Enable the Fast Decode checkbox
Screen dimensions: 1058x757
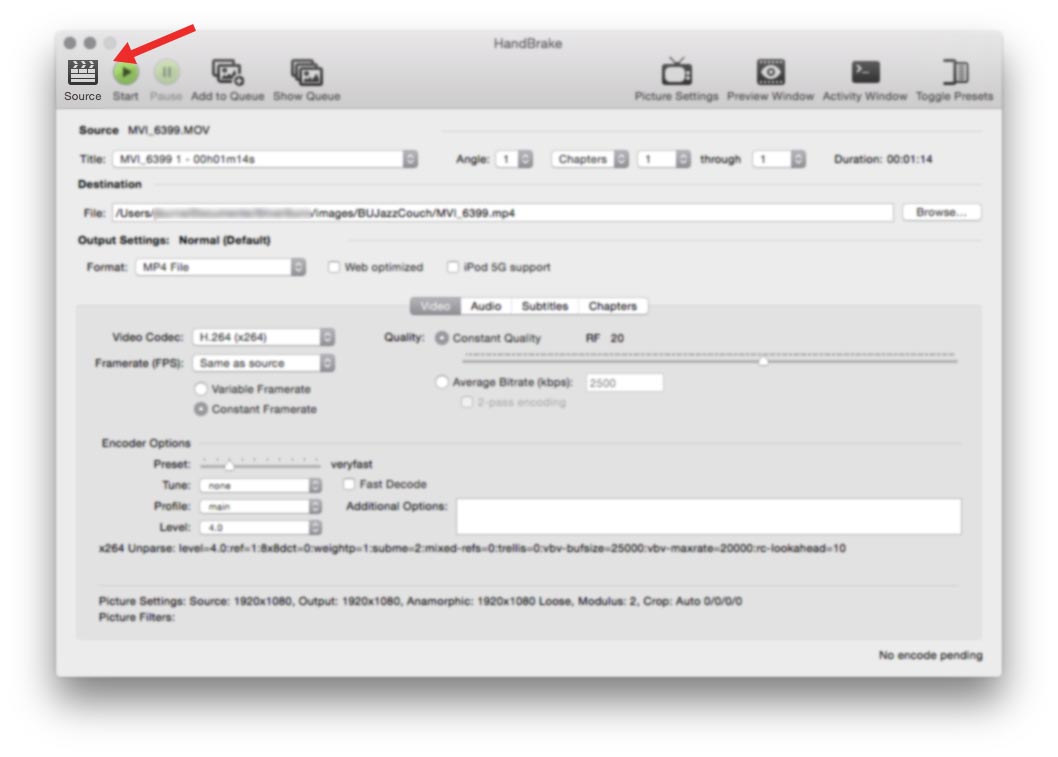point(349,484)
